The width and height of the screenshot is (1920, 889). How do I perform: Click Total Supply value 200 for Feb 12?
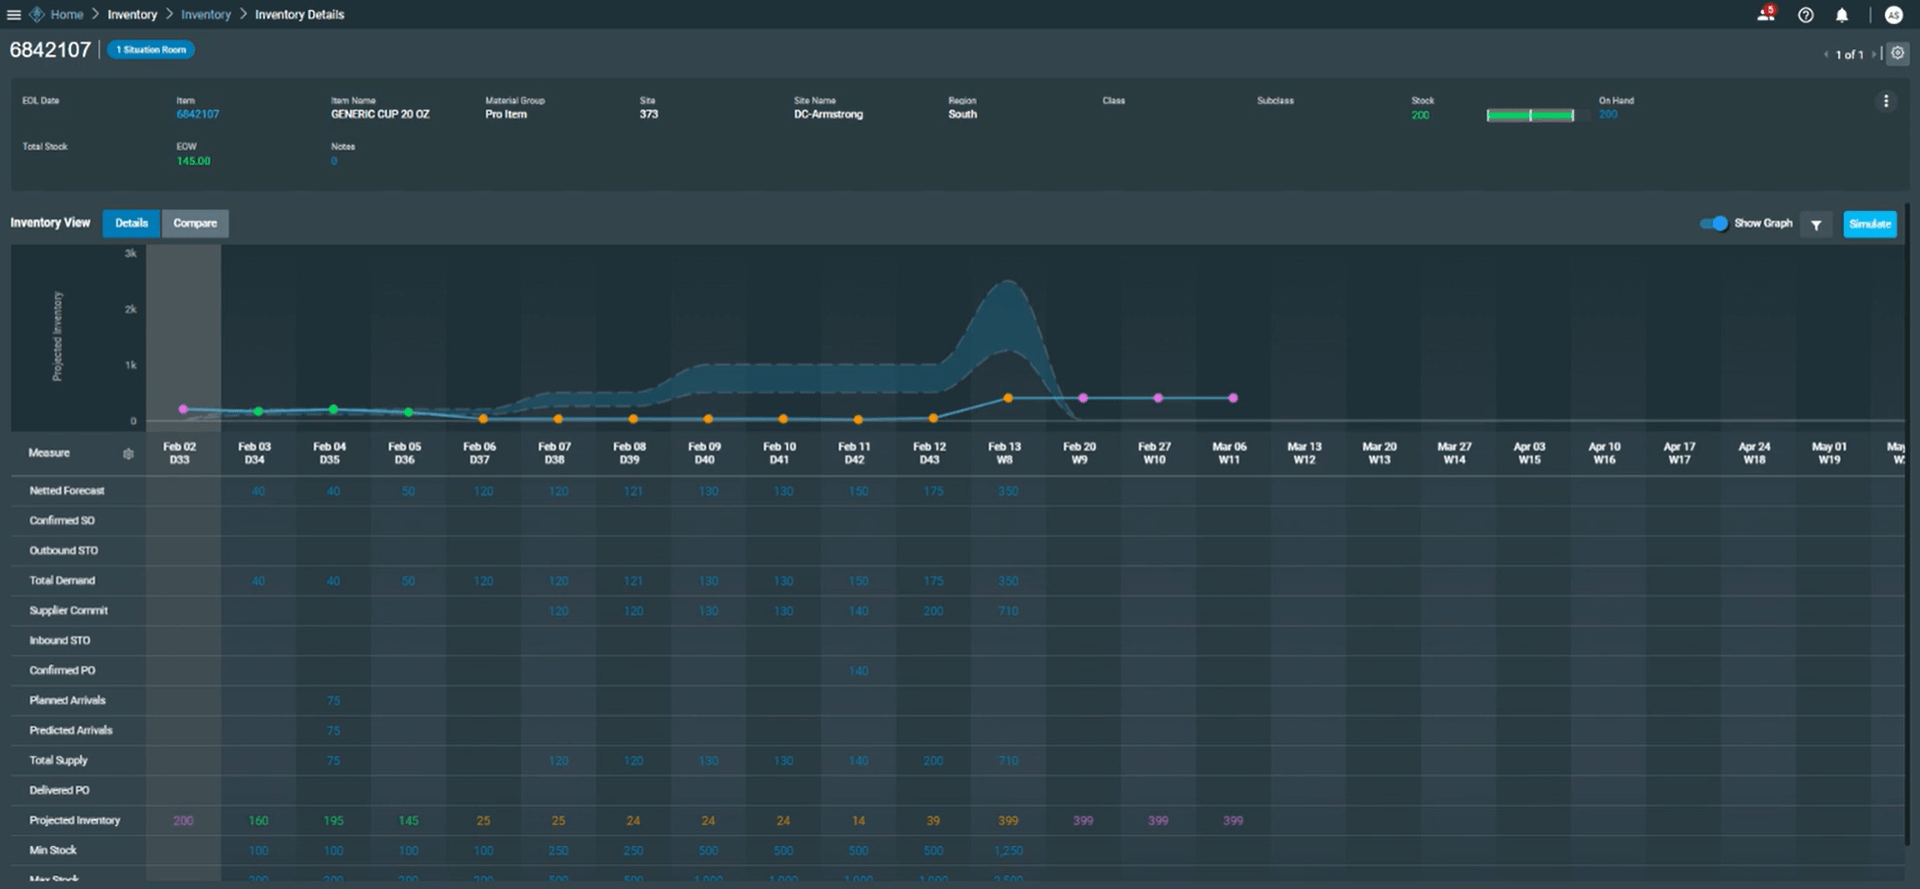click(x=933, y=761)
